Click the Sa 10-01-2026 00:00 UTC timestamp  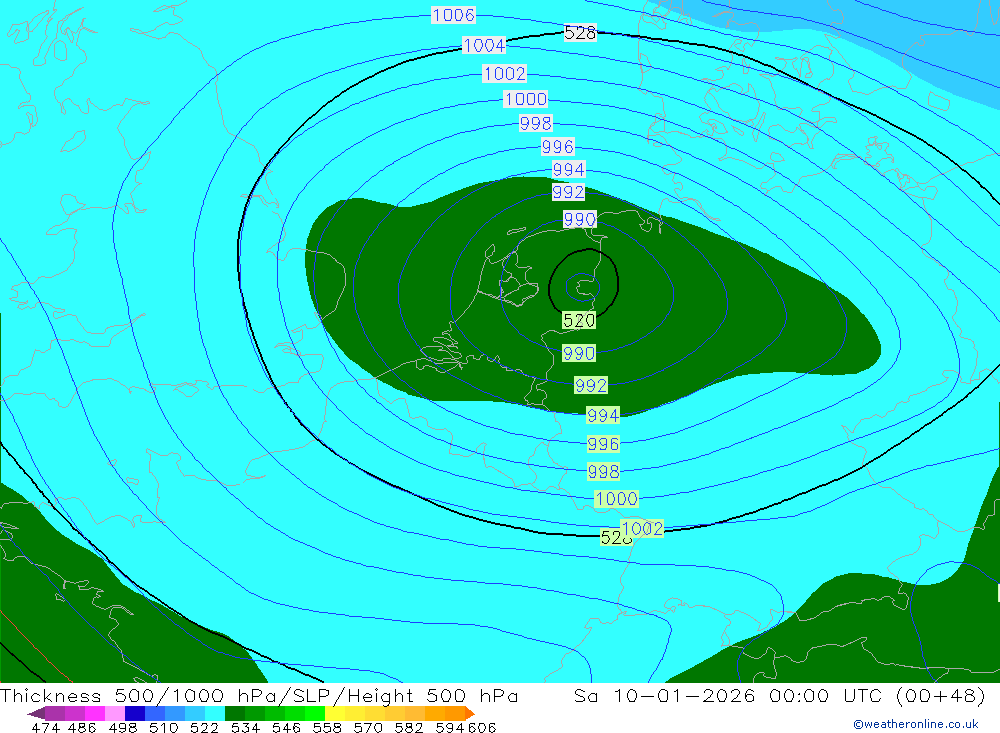[779, 695]
